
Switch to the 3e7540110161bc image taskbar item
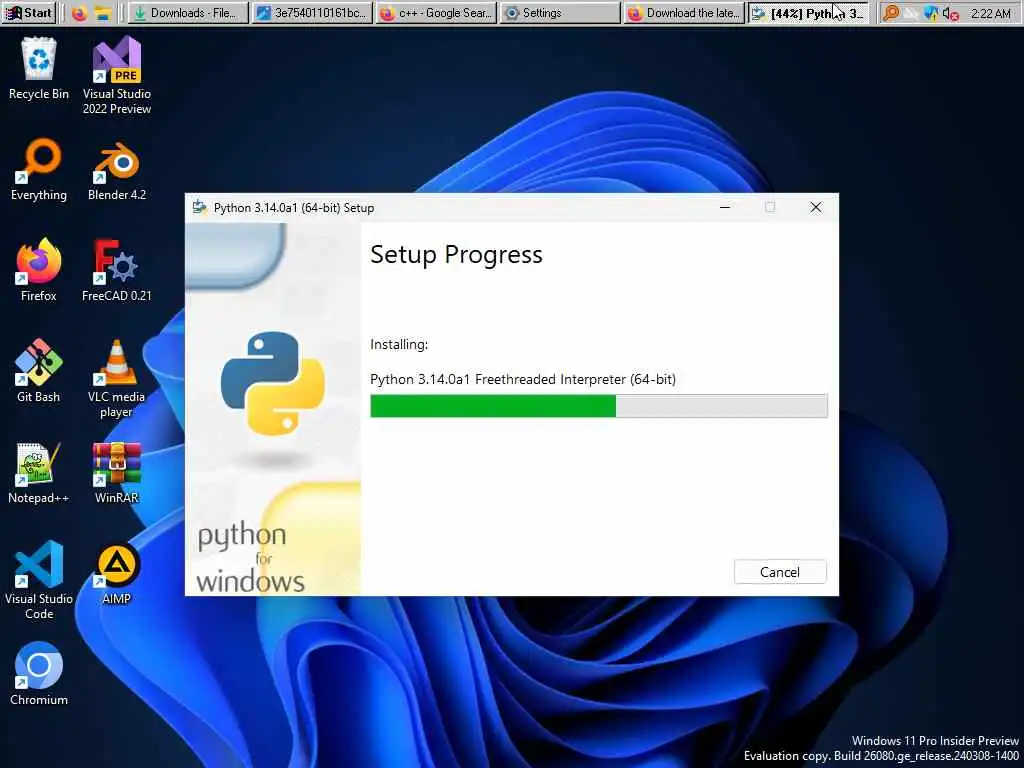coord(312,13)
